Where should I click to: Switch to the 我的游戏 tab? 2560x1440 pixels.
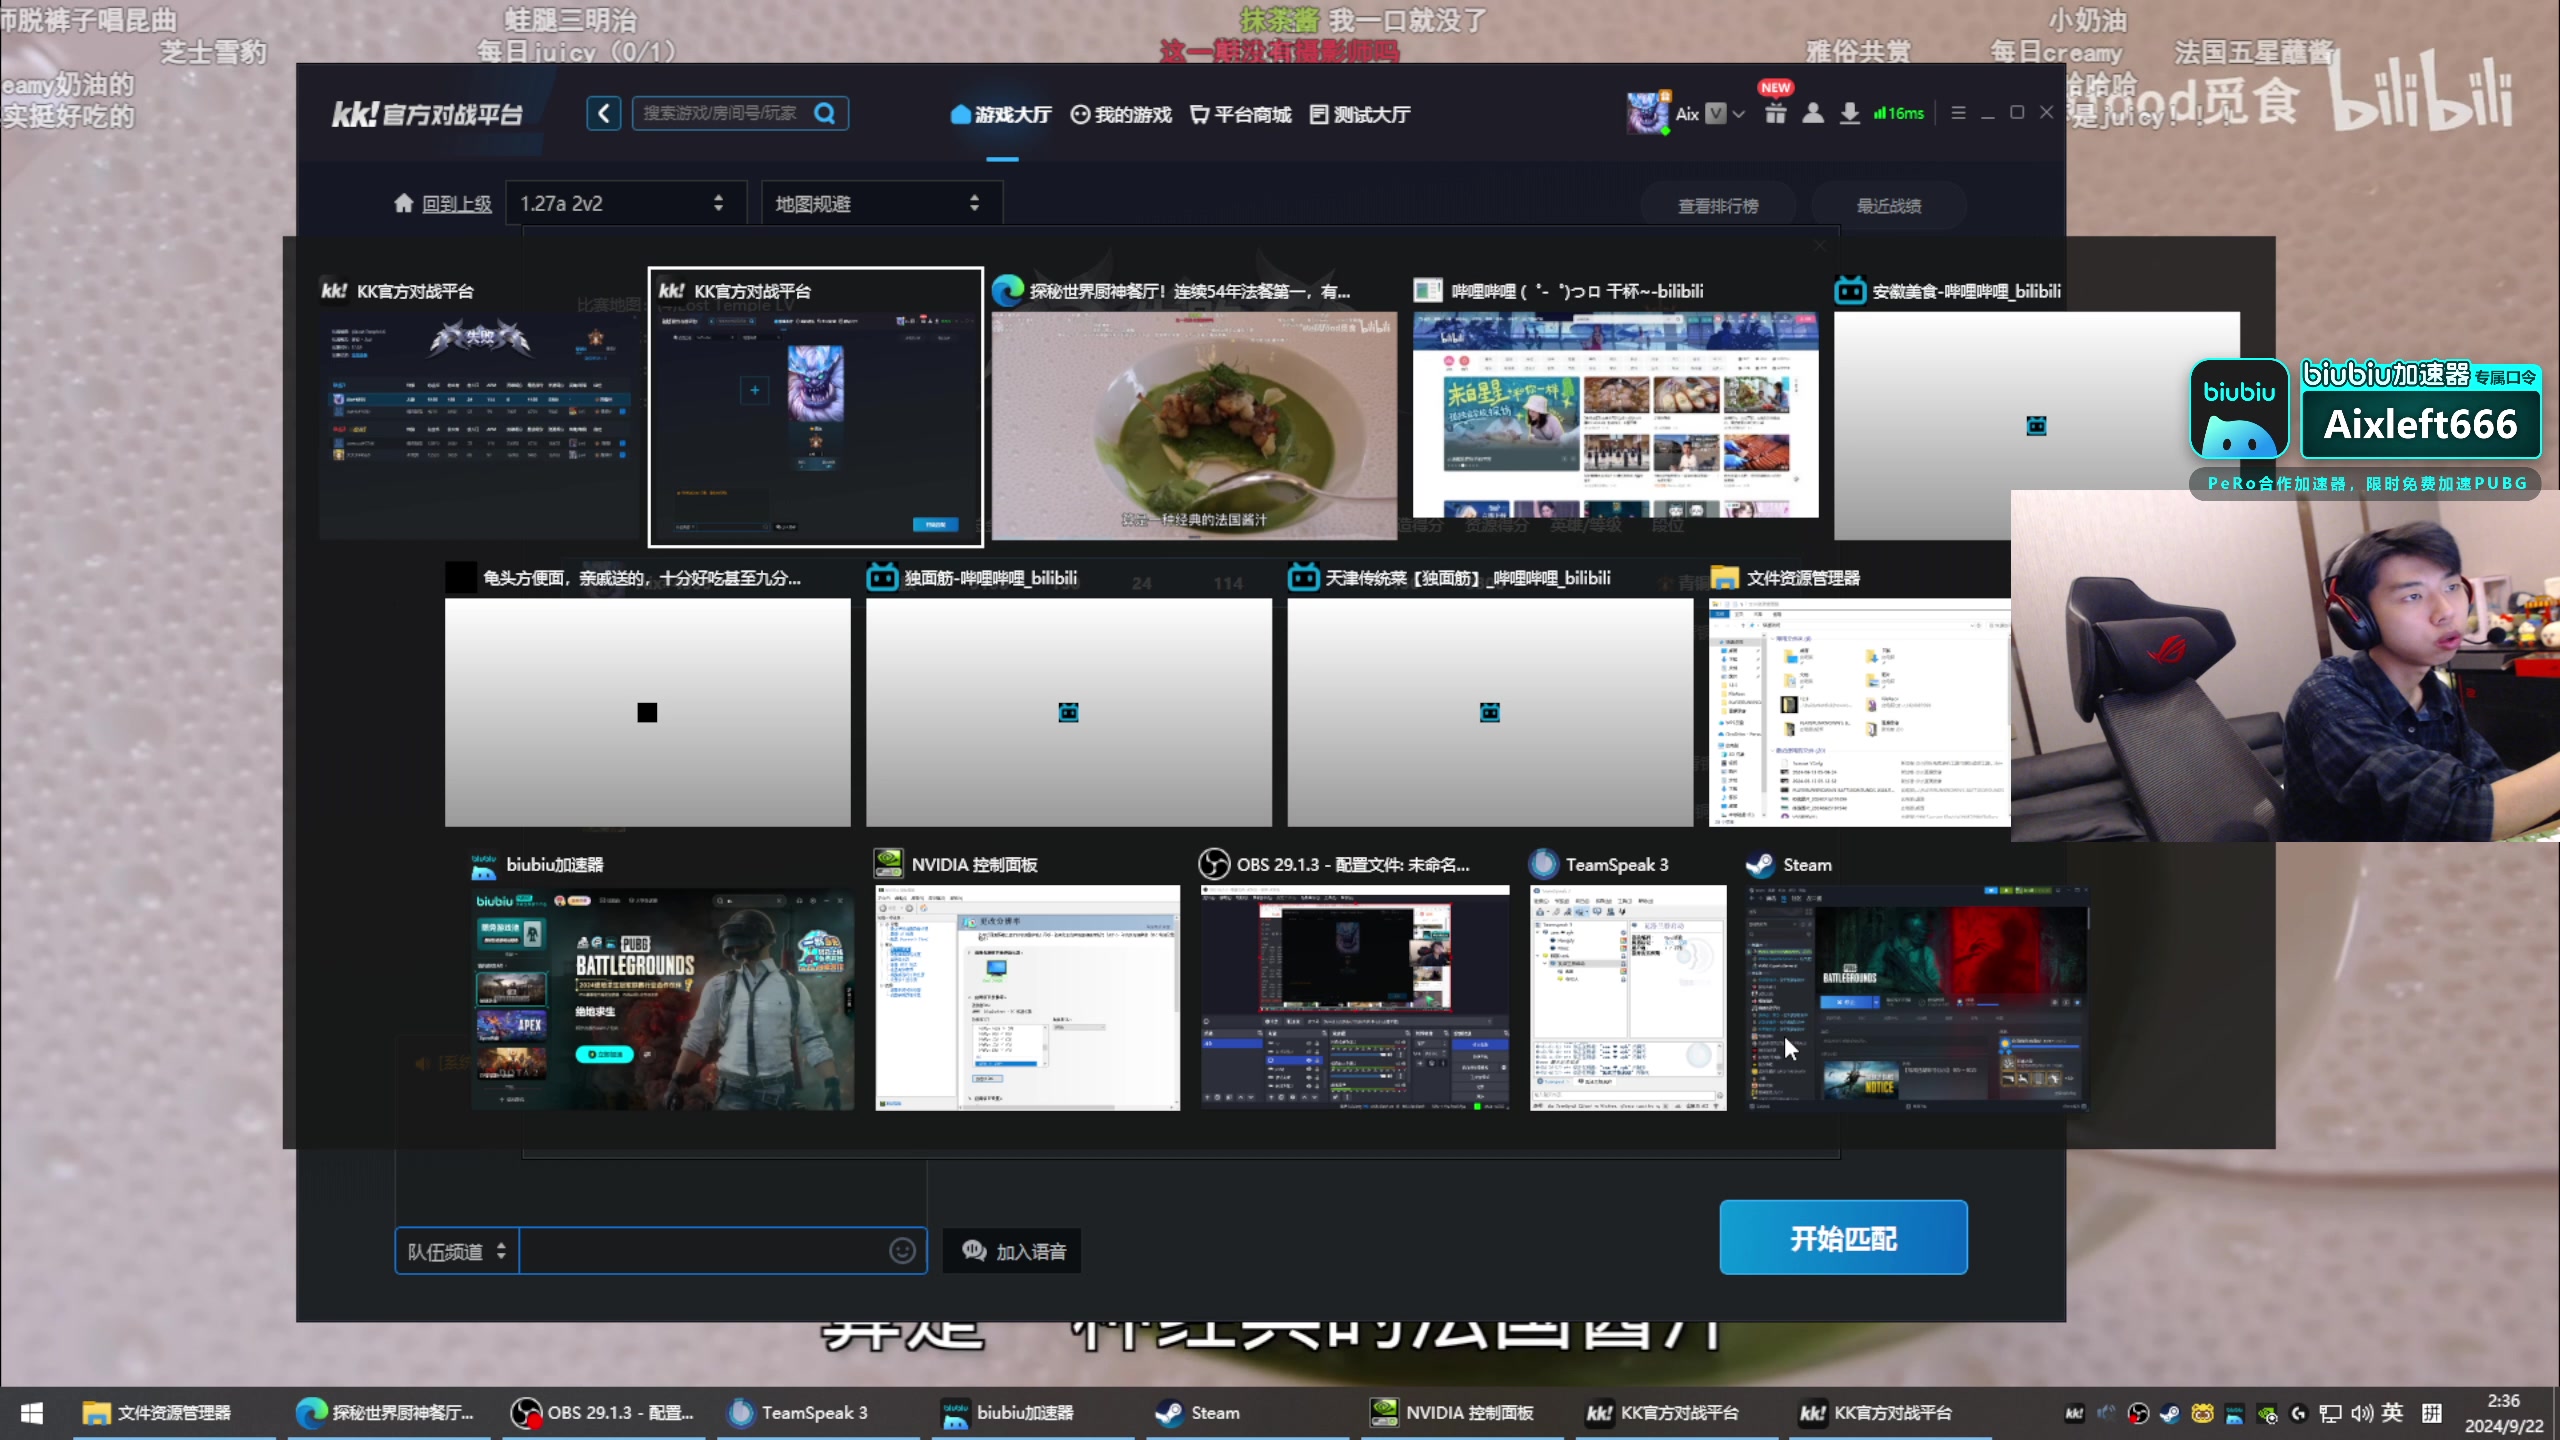point(1121,114)
